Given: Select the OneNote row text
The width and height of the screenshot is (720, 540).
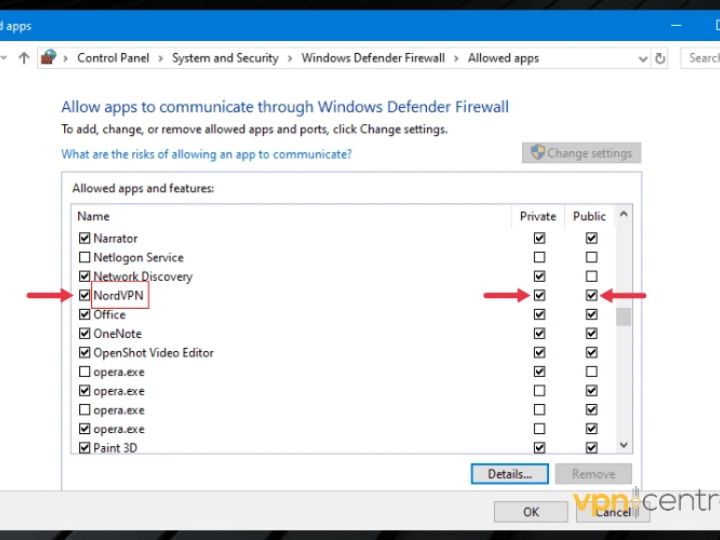Looking at the screenshot, I should coord(117,333).
